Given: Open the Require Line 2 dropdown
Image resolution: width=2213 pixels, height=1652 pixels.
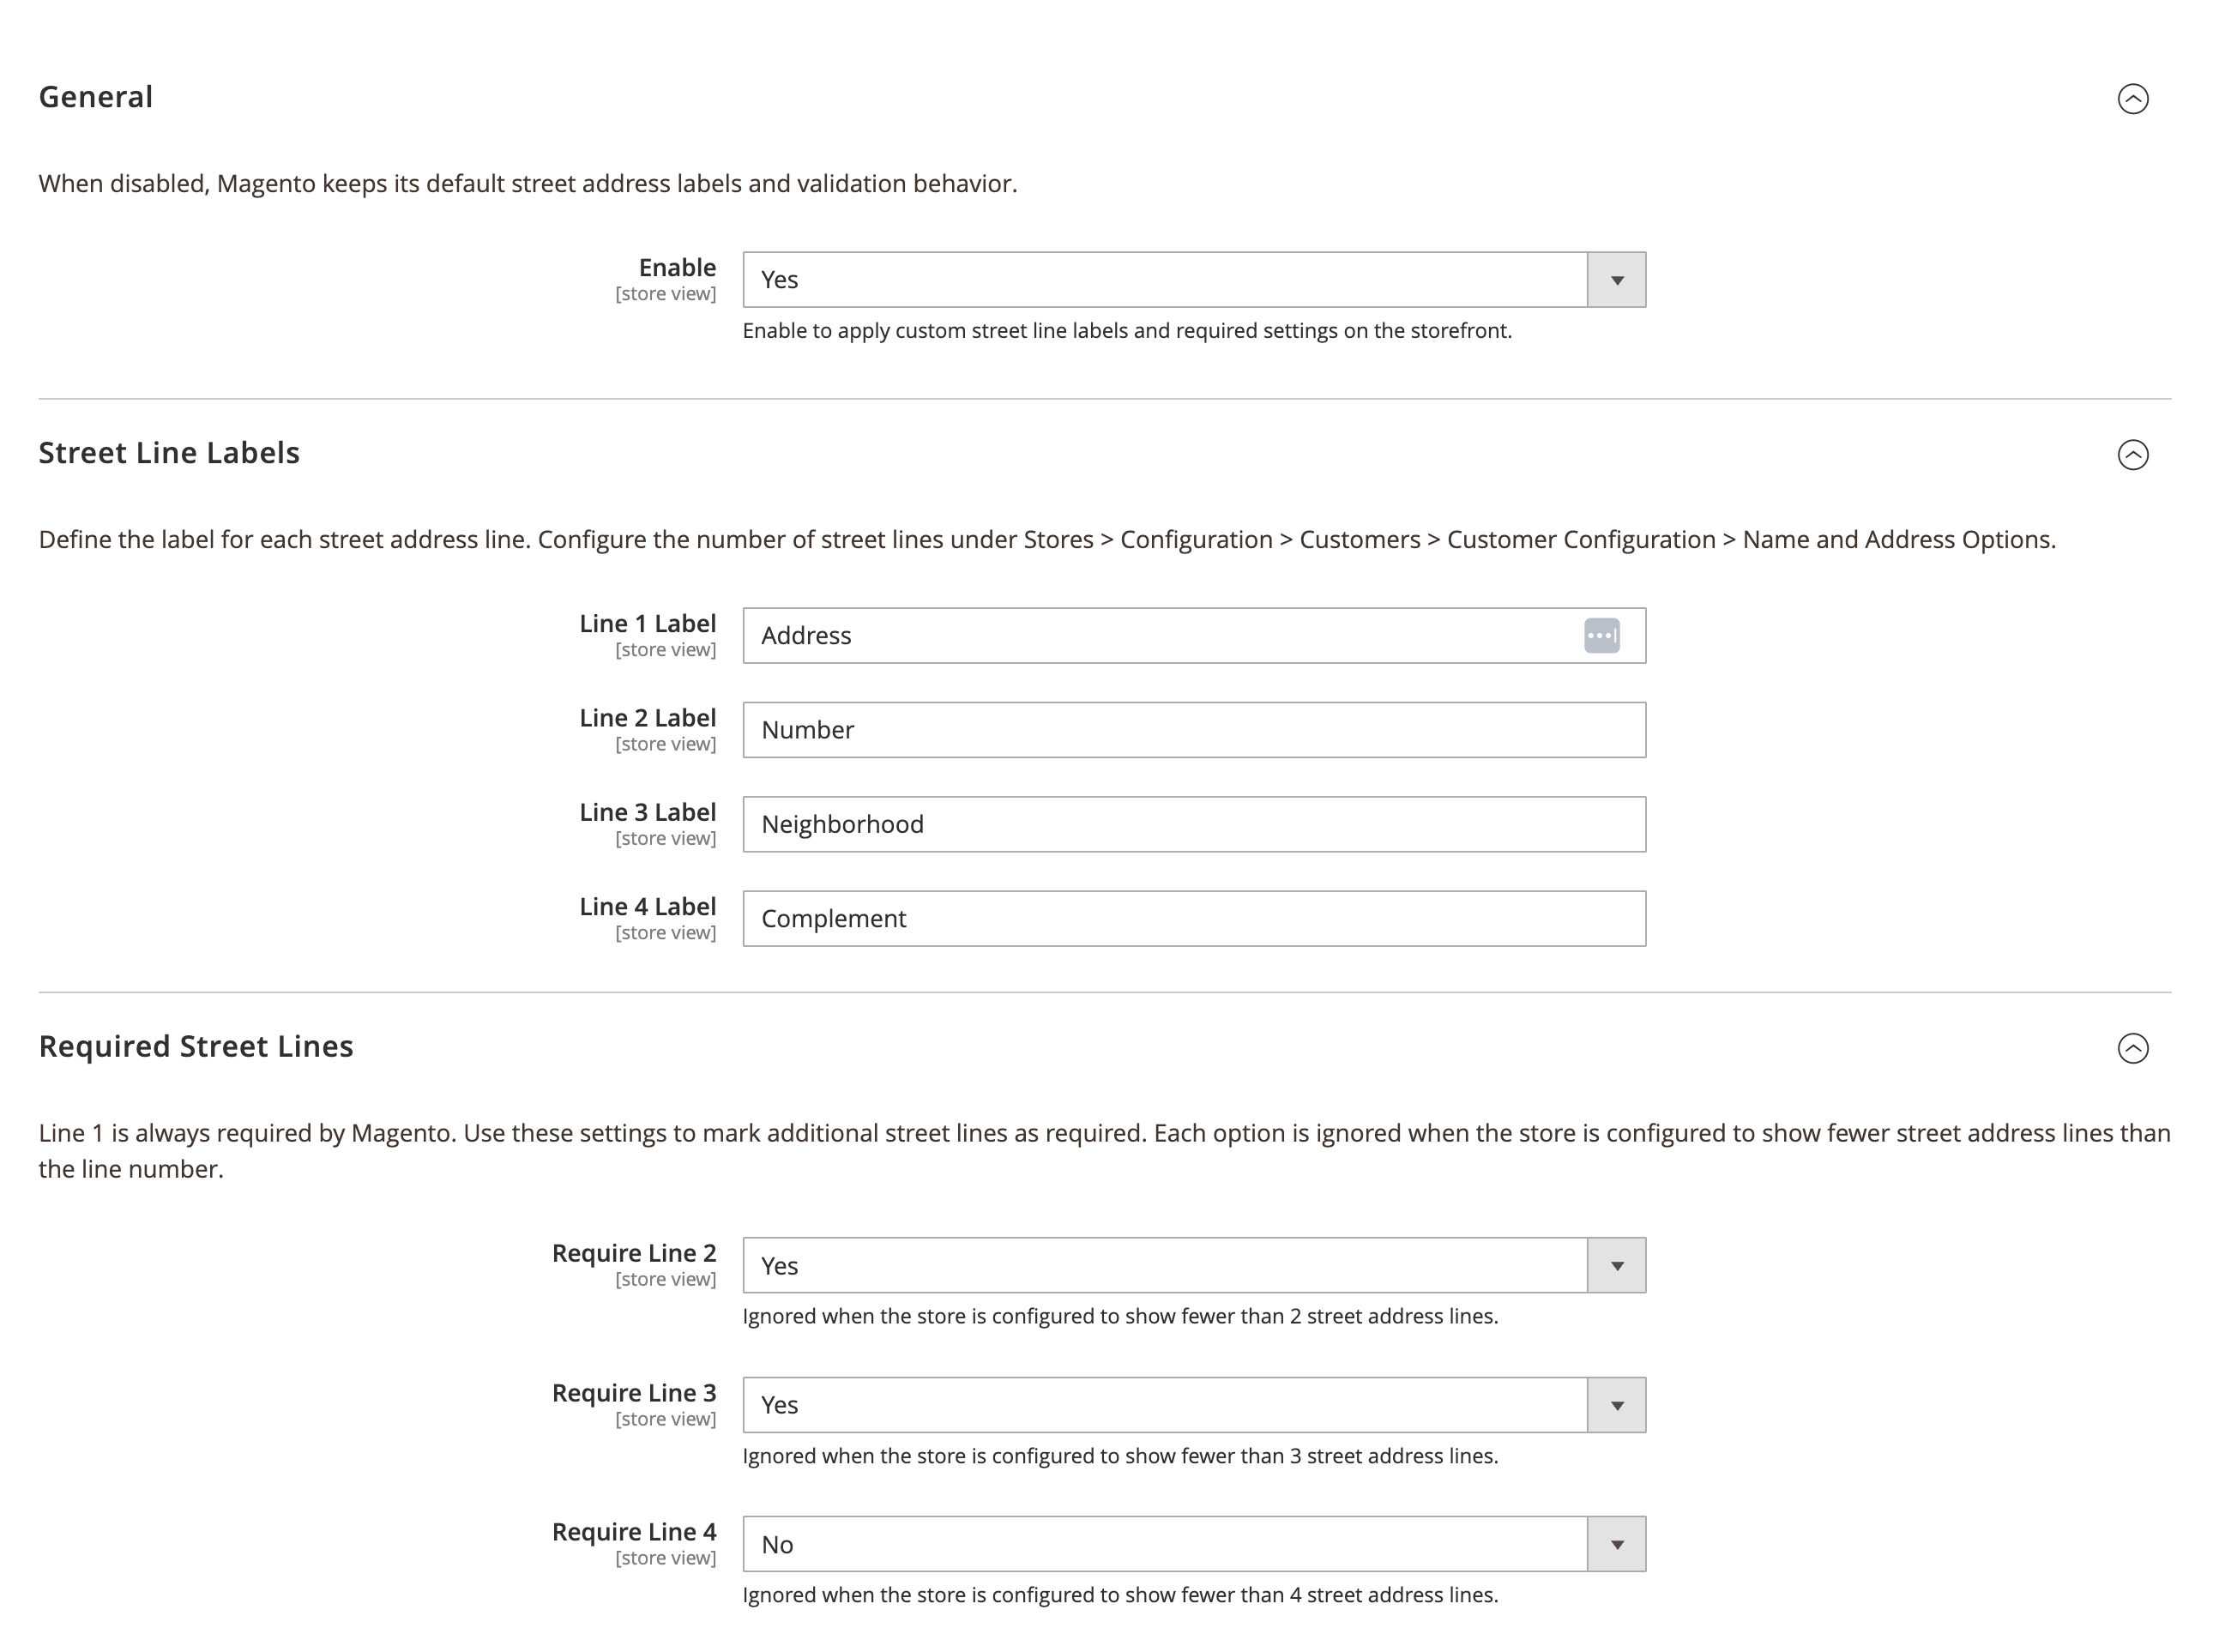Looking at the screenshot, I should point(1193,1265).
